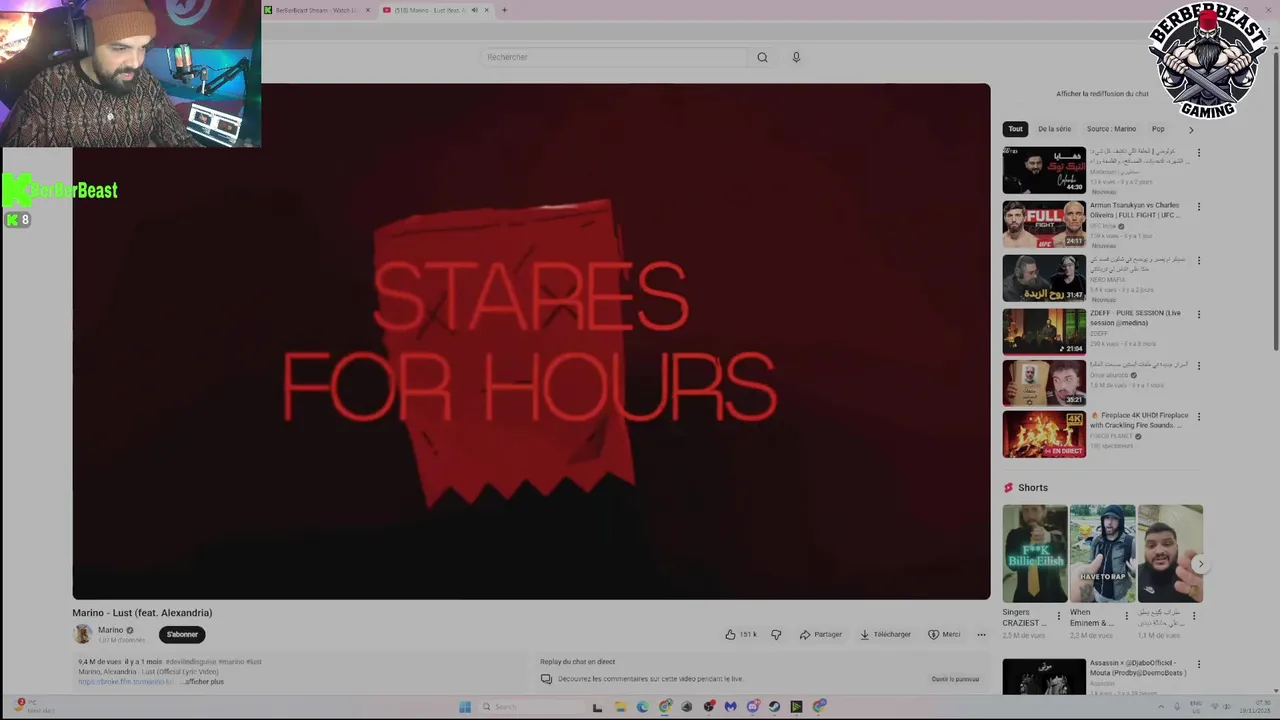Click the Fireplace 4K UHD video title
Image resolution: width=1280 pixels, height=720 pixels.
tap(1139, 420)
